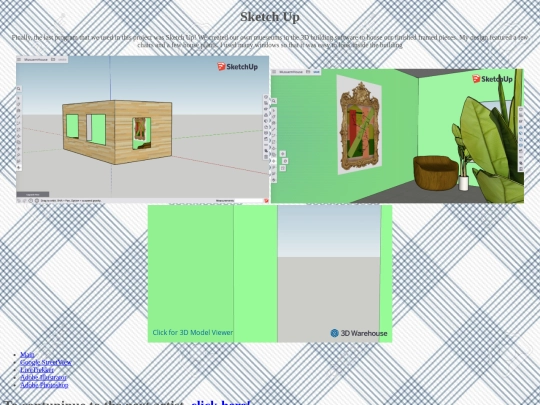Open the wooden museum exterior screenshot
Image resolution: width=540 pixels, height=405 pixels.
click(x=143, y=129)
